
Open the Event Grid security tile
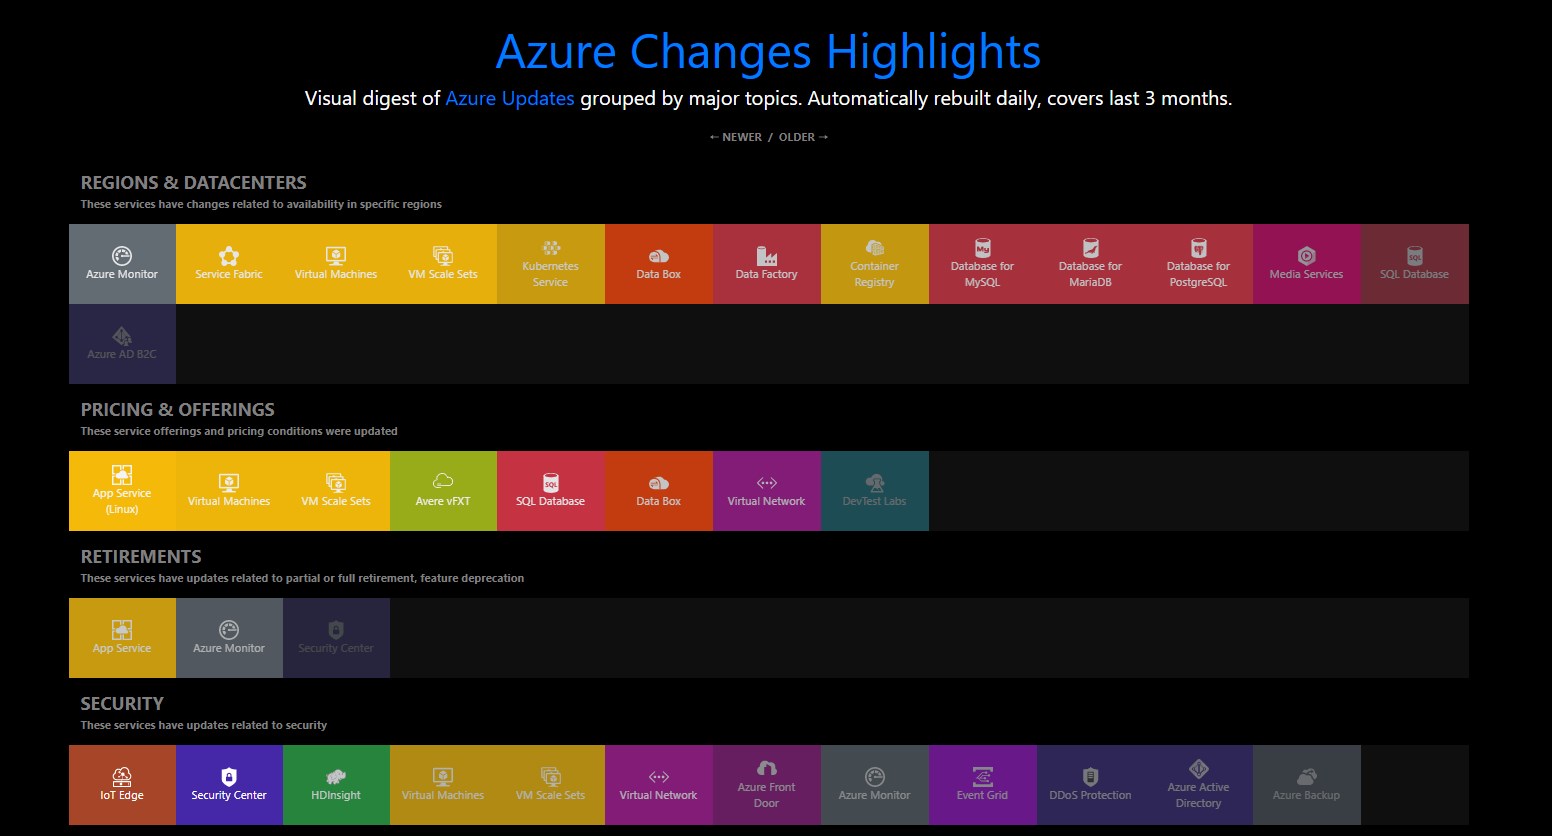pos(983,784)
